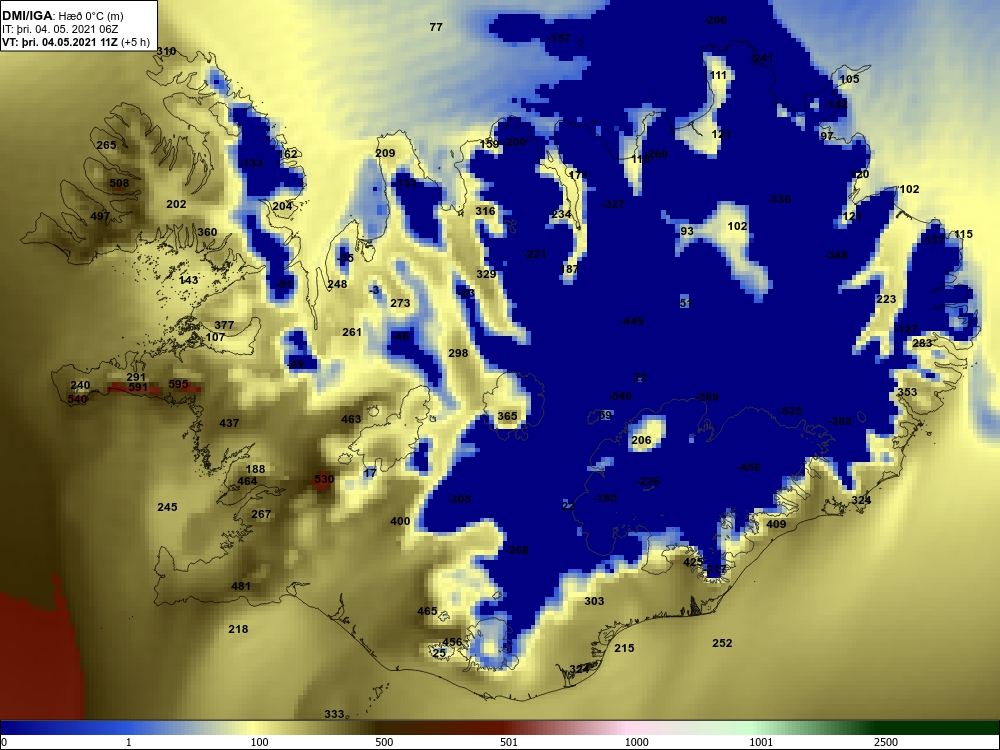Click the '-327' value in the blue area
1000x750 pixels.
(x=613, y=204)
